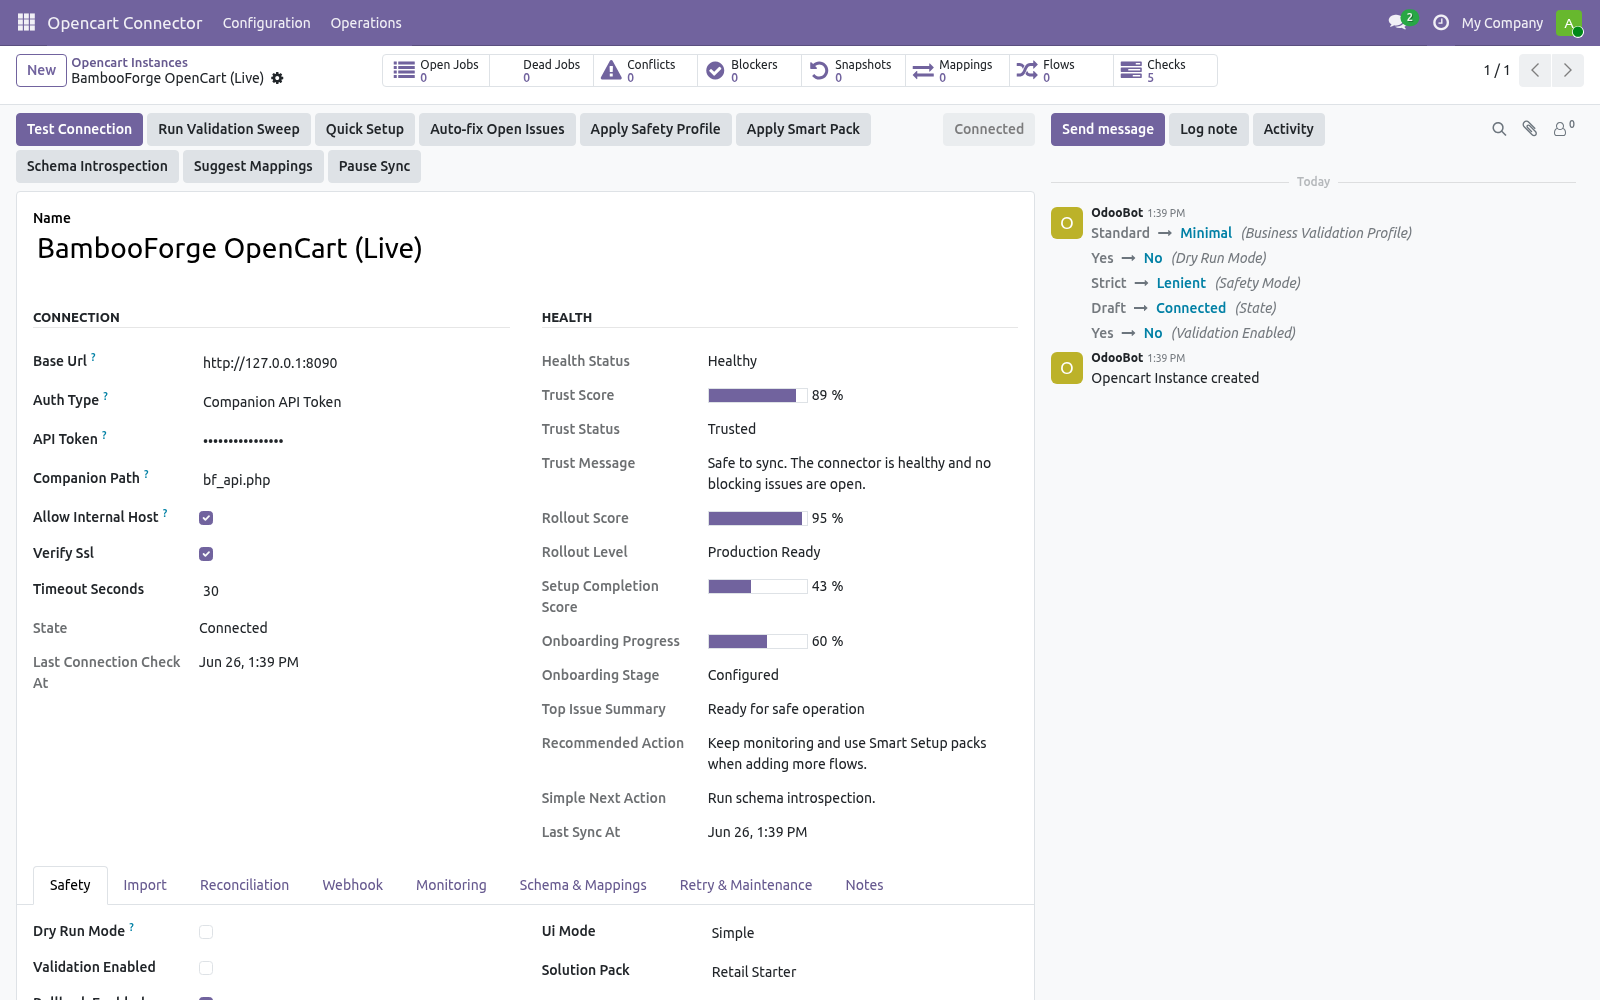1600x1000 pixels.
Task: Open the Notes tab
Action: pos(864,885)
